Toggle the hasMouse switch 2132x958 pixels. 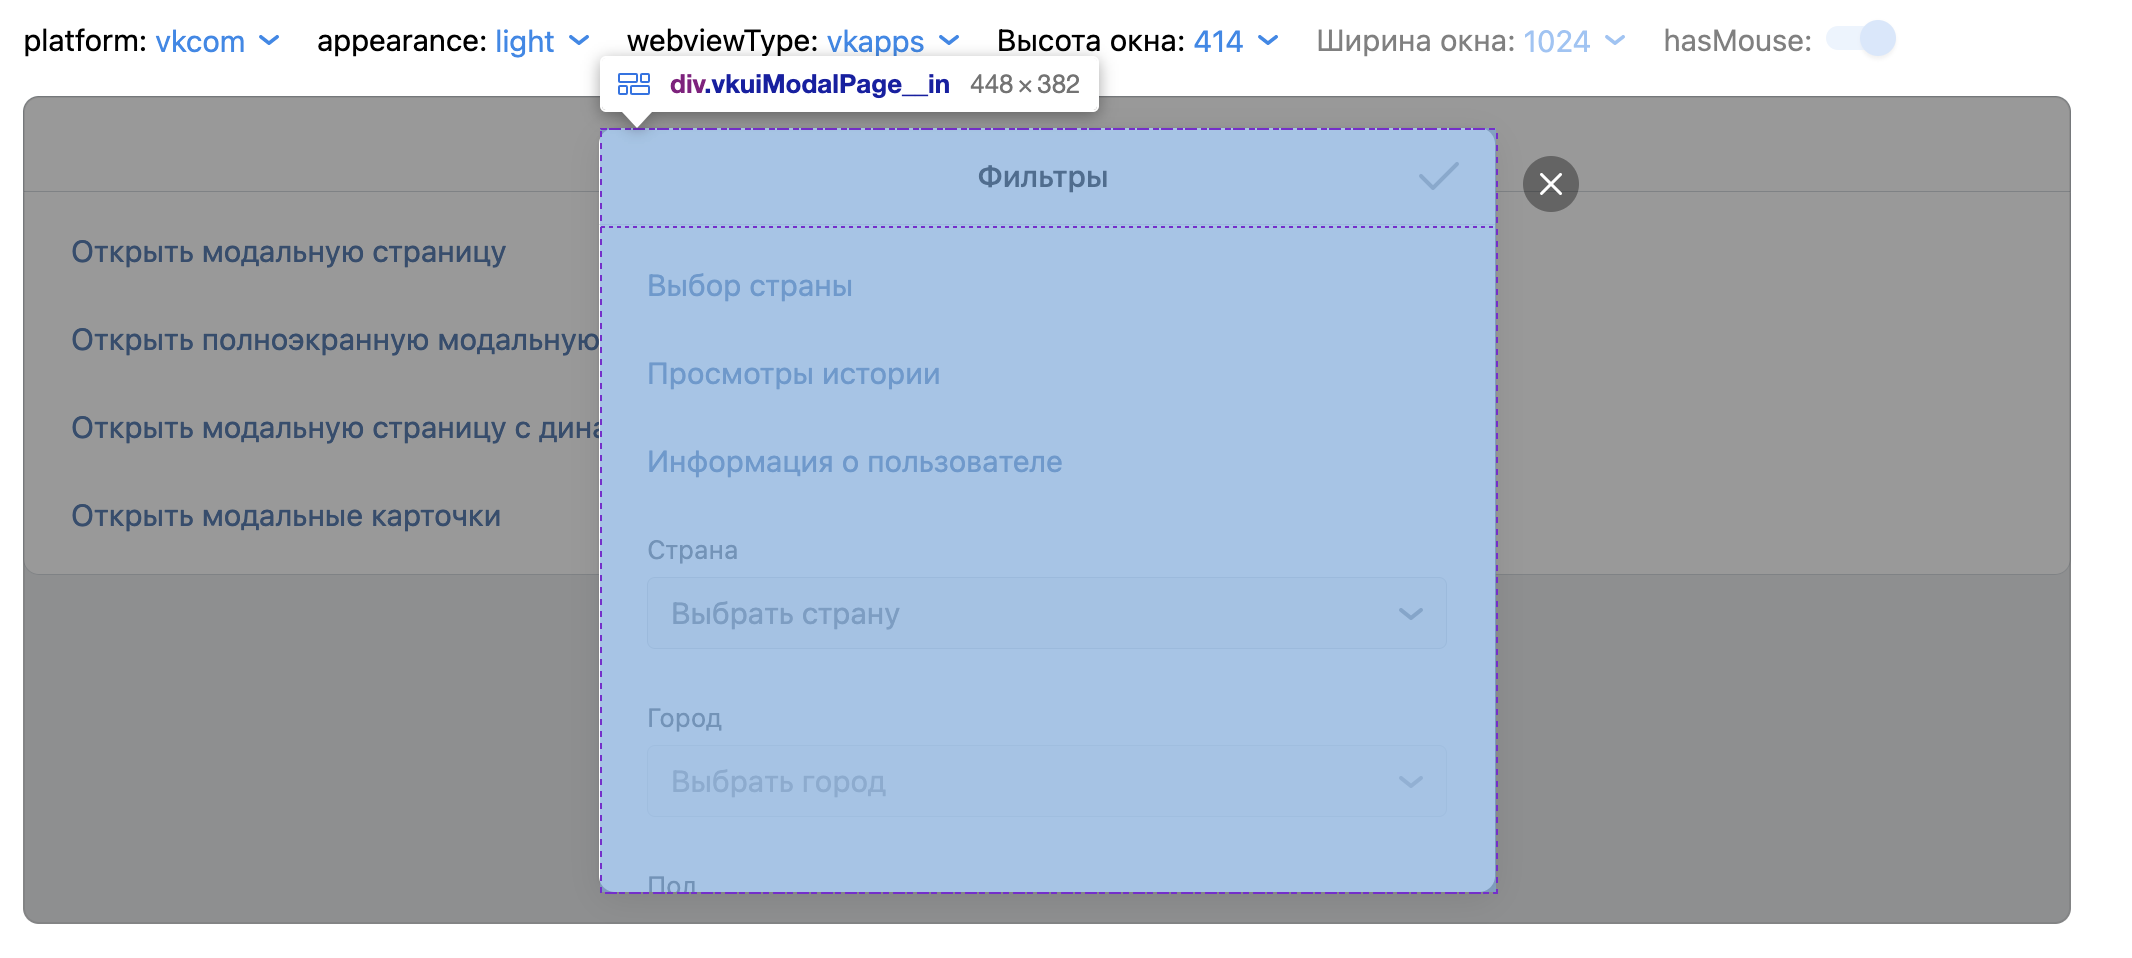[x=1861, y=39]
